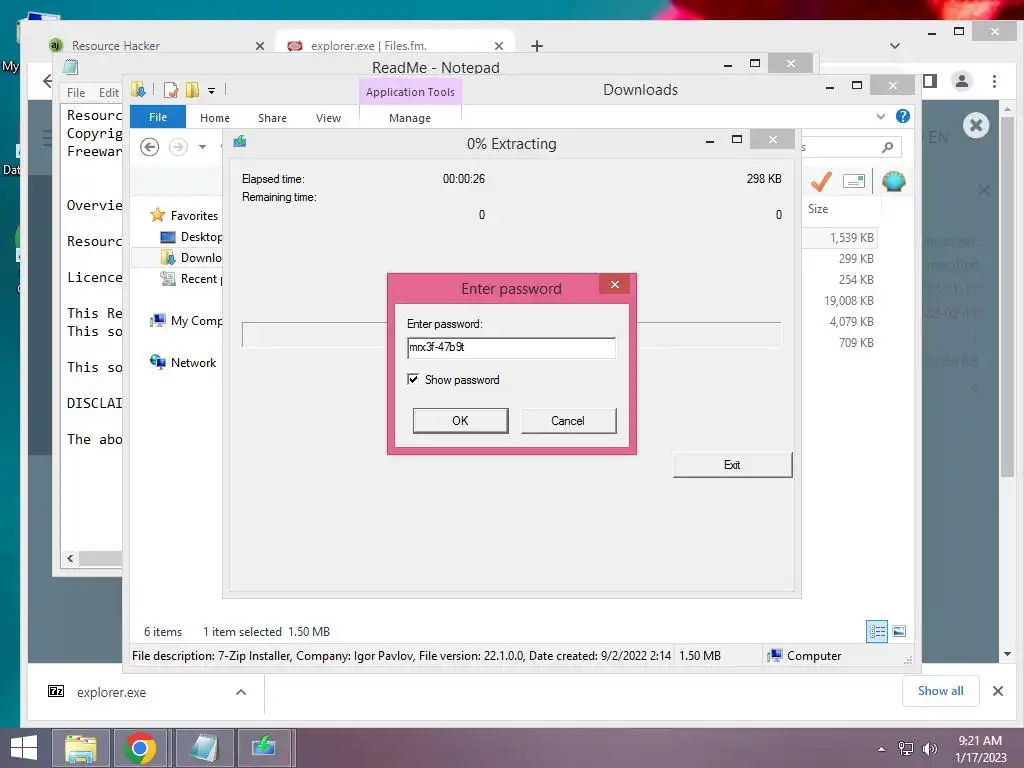The image size is (1024, 768).
Task: Click the Exit button in Extracting window
Action: click(732, 465)
